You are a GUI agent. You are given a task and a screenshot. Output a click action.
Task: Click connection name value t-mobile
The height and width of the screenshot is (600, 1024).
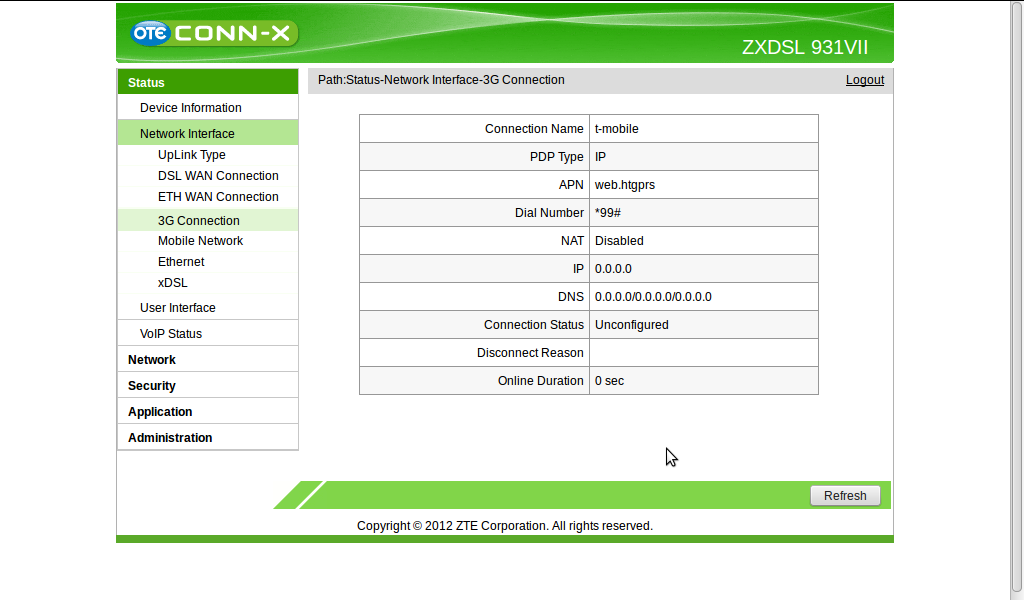click(x=616, y=129)
